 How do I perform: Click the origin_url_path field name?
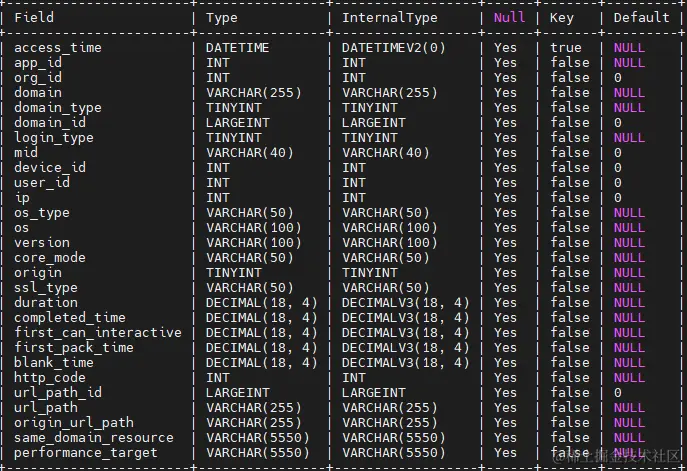click(x=74, y=422)
